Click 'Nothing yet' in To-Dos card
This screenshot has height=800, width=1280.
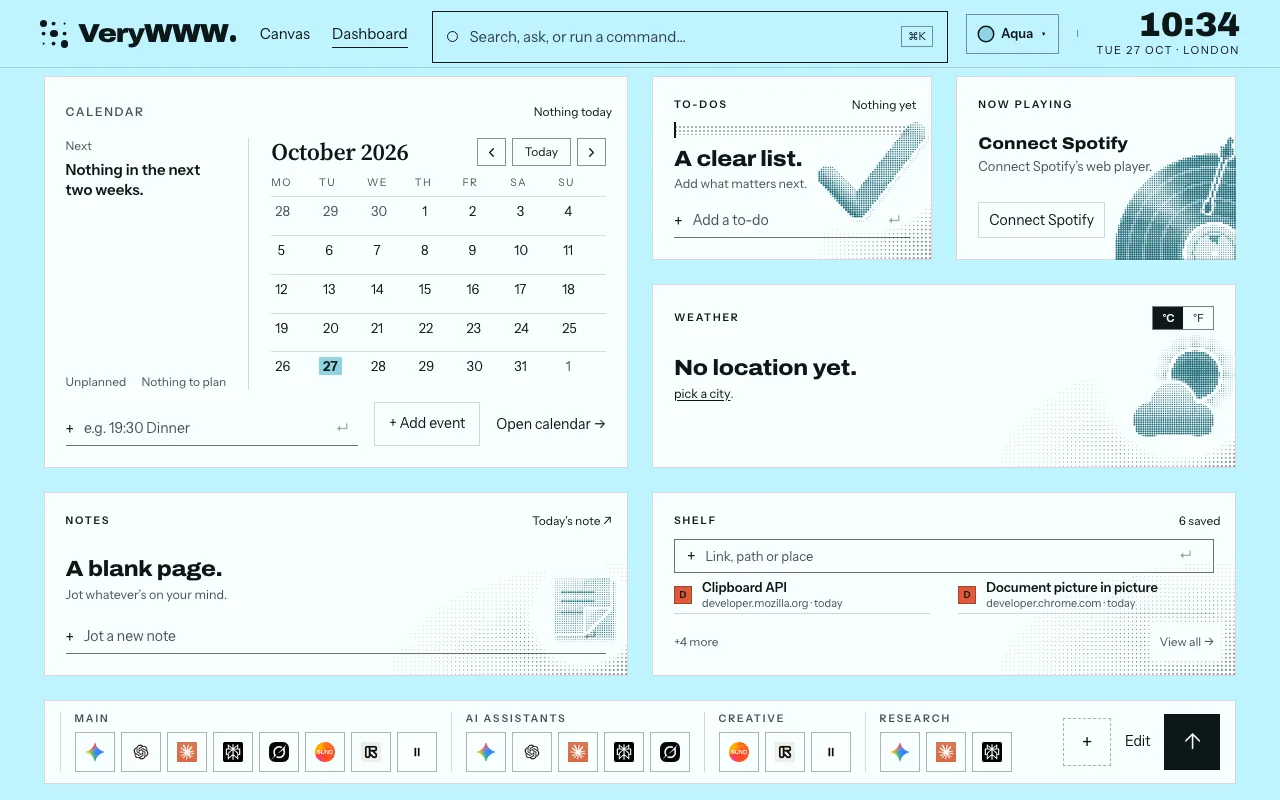click(x=884, y=105)
